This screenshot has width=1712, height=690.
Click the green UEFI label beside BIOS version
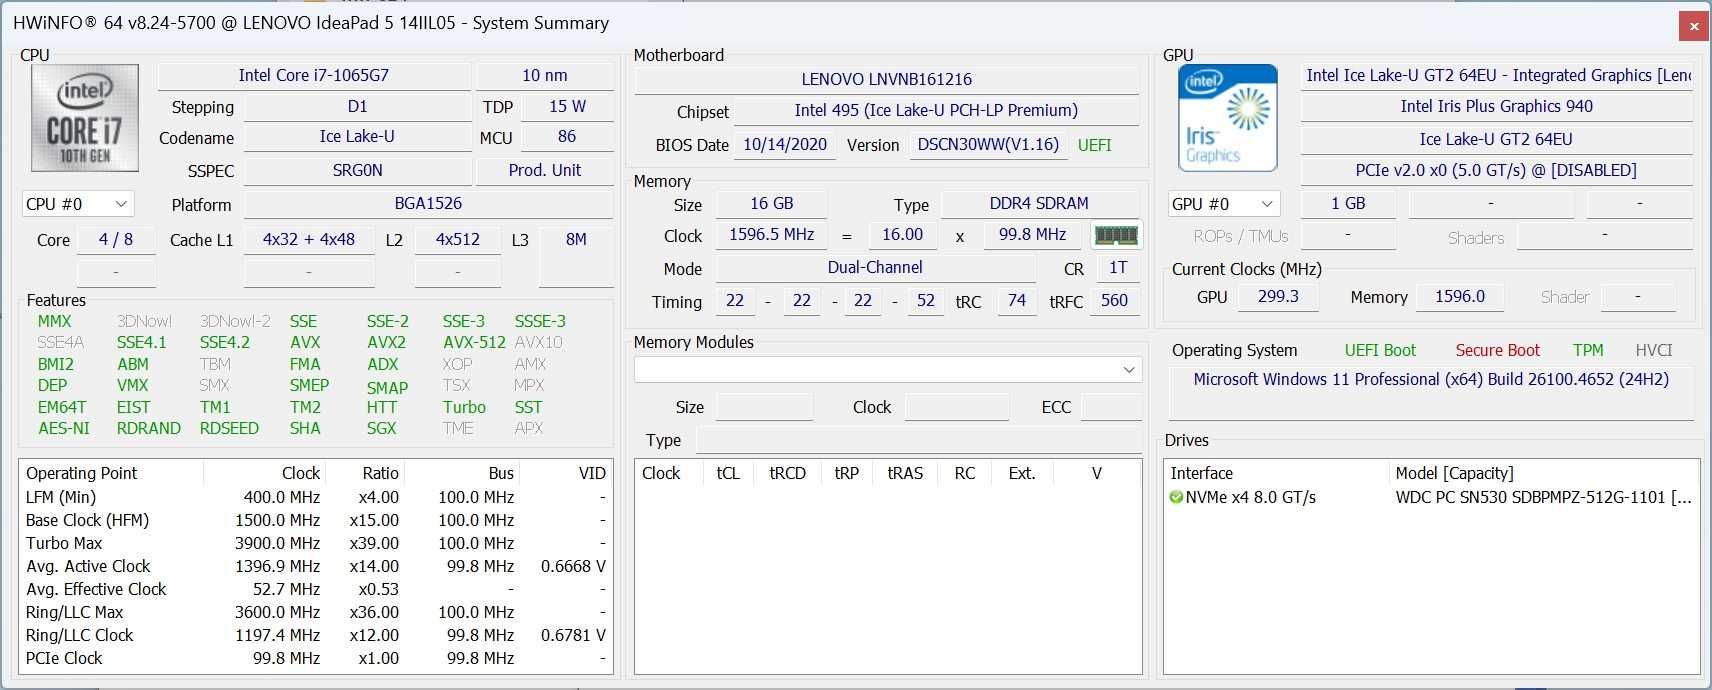tap(1094, 145)
